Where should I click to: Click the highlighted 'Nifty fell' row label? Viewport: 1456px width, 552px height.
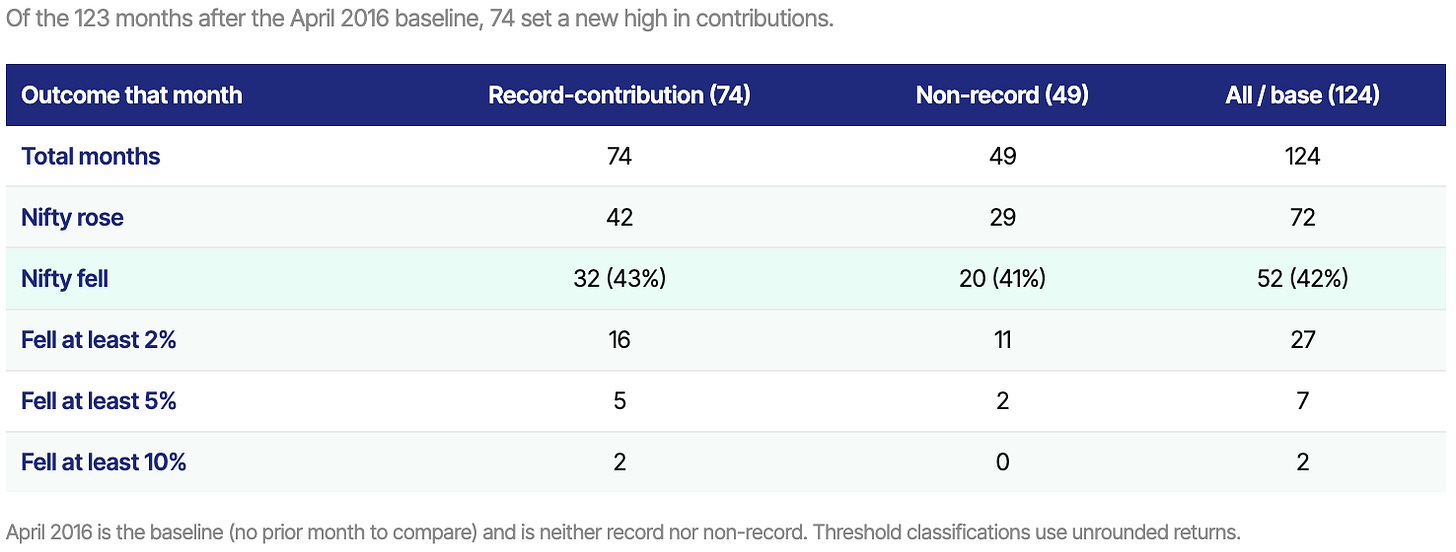pos(65,278)
